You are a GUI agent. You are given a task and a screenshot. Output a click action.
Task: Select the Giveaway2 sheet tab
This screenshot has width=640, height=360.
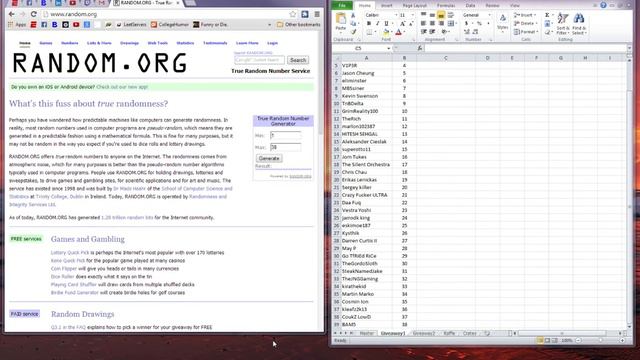pos(424,333)
